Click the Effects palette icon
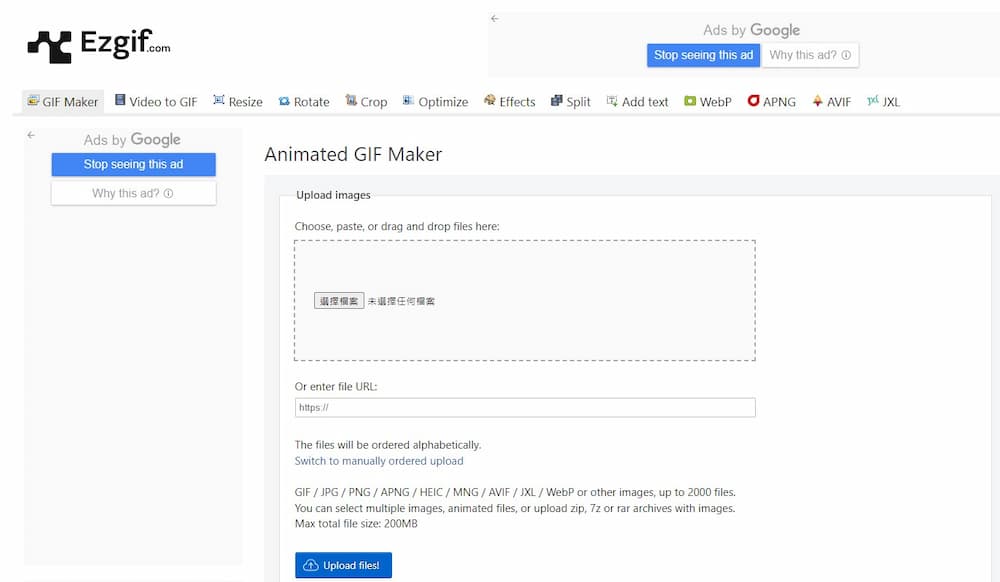 pyautogui.click(x=490, y=100)
